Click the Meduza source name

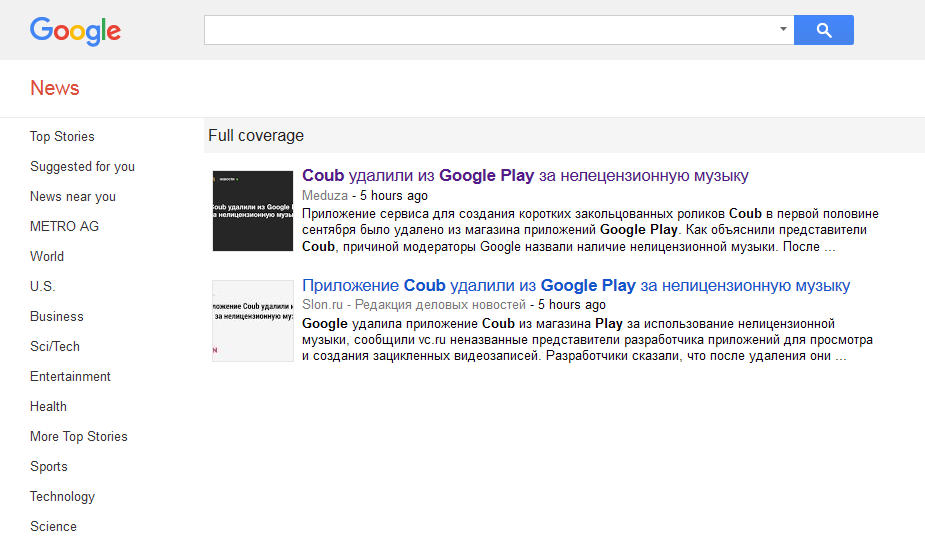[324, 195]
